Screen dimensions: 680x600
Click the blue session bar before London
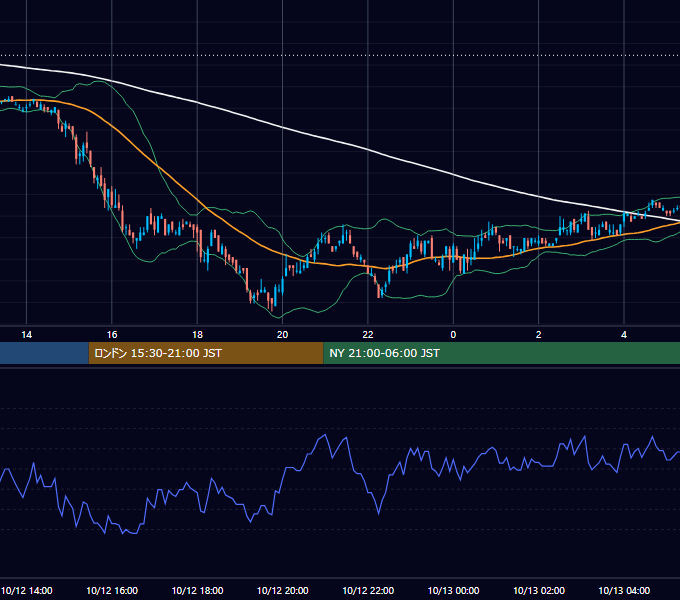(44, 353)
